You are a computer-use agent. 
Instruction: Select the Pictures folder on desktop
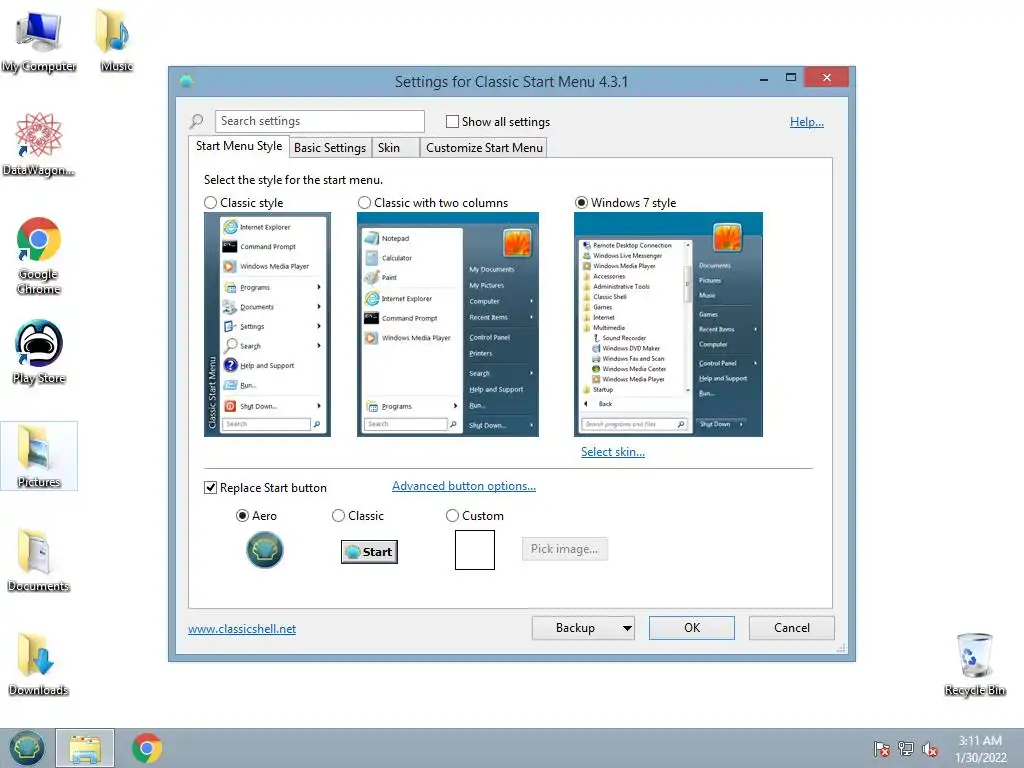[39, 456]
